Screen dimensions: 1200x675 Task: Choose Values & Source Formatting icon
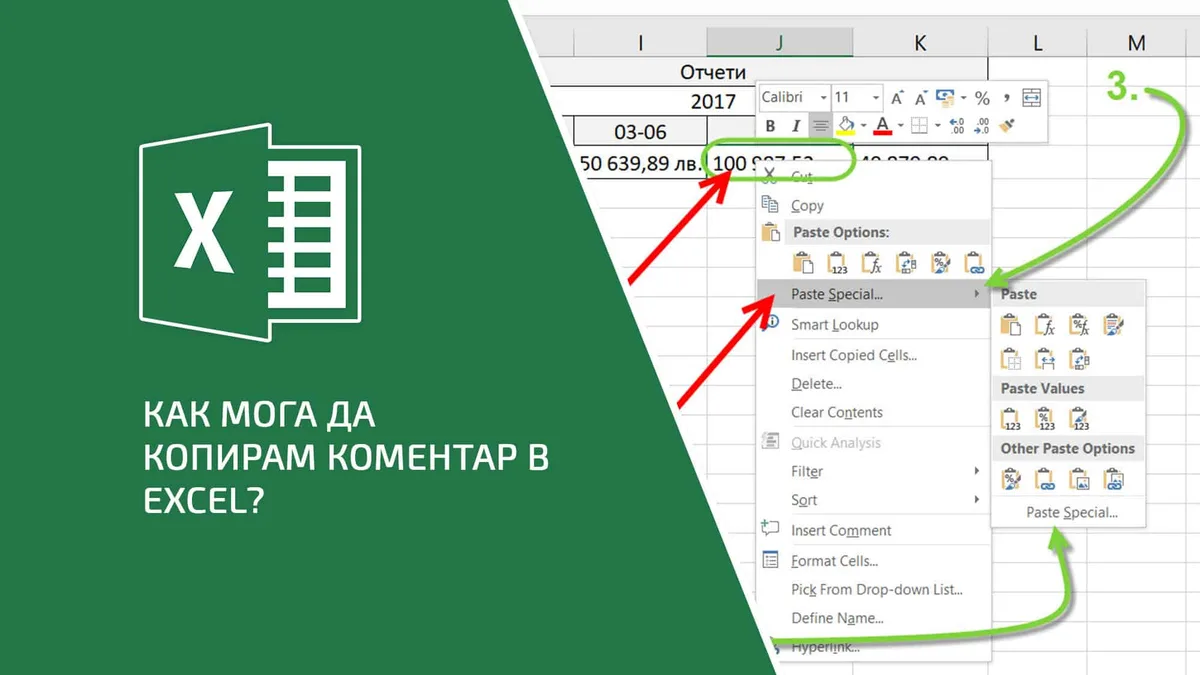coord(1079,419)
